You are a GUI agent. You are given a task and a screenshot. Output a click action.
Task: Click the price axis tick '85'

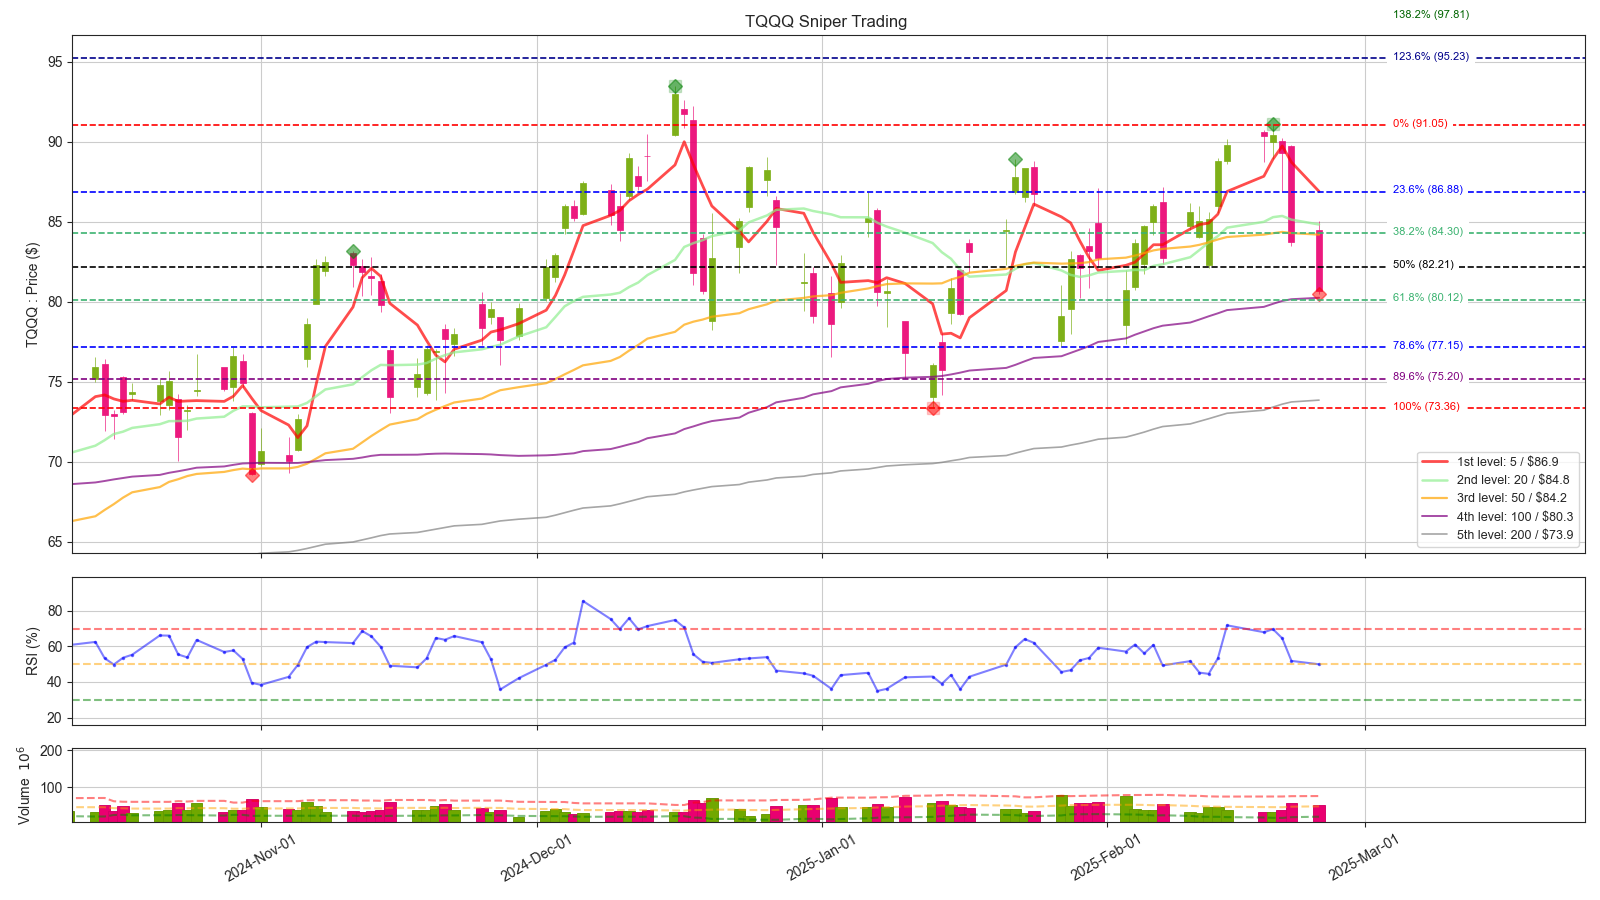pyautogui.click(x=54, y=222)
